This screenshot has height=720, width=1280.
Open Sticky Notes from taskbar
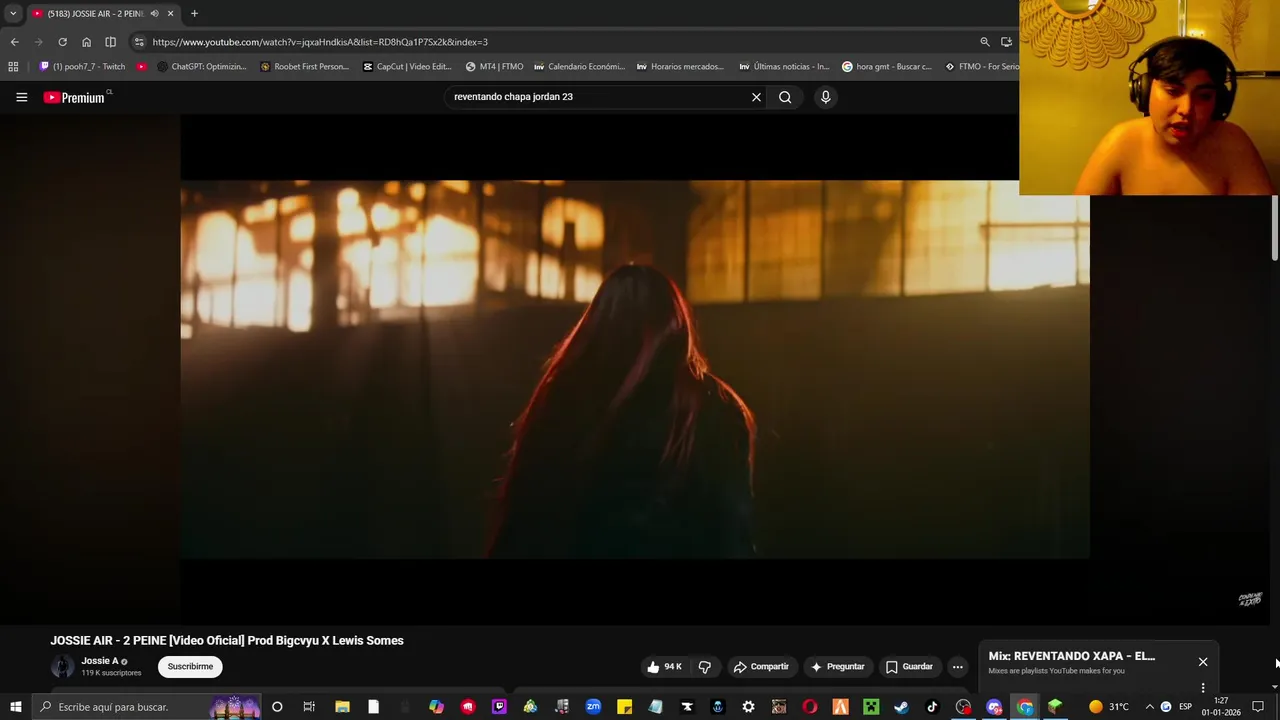point(624,707)
